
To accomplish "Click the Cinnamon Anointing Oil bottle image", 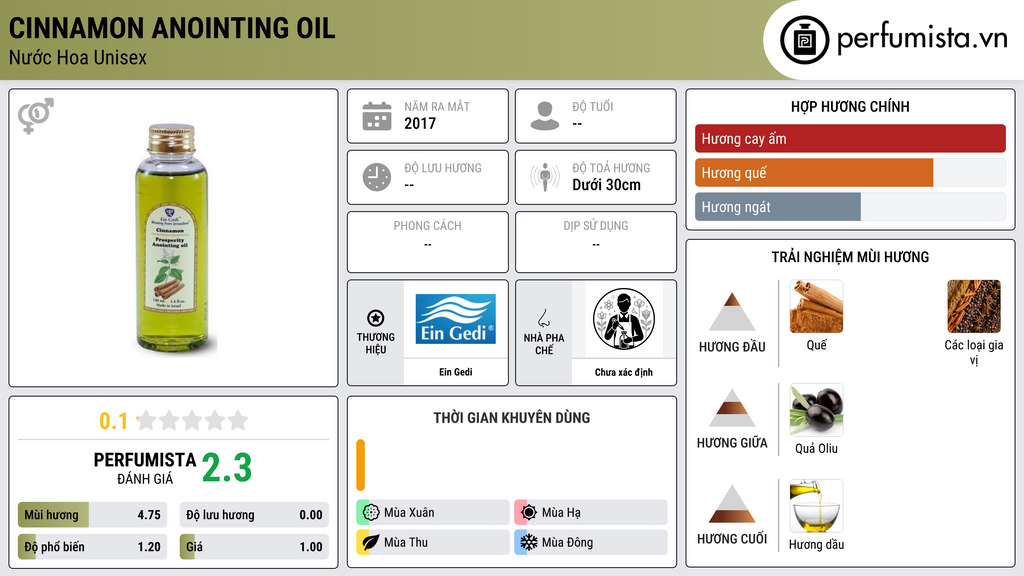I will (x=173, y=238).
